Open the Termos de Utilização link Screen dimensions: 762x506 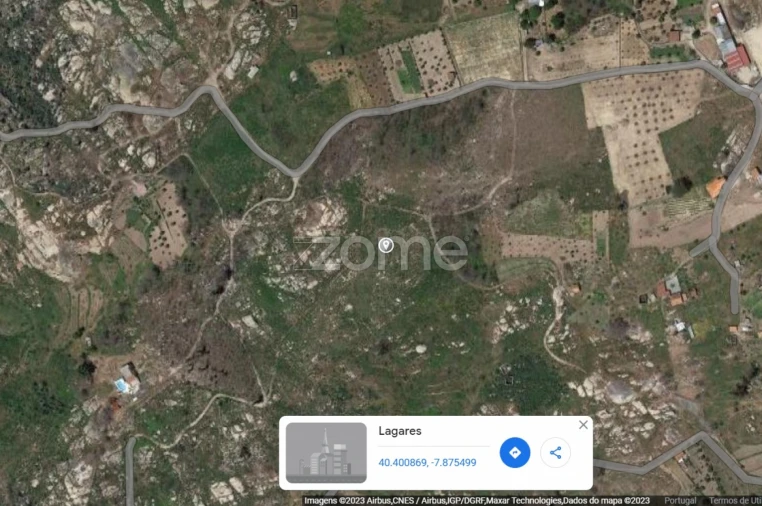(735, 501)
